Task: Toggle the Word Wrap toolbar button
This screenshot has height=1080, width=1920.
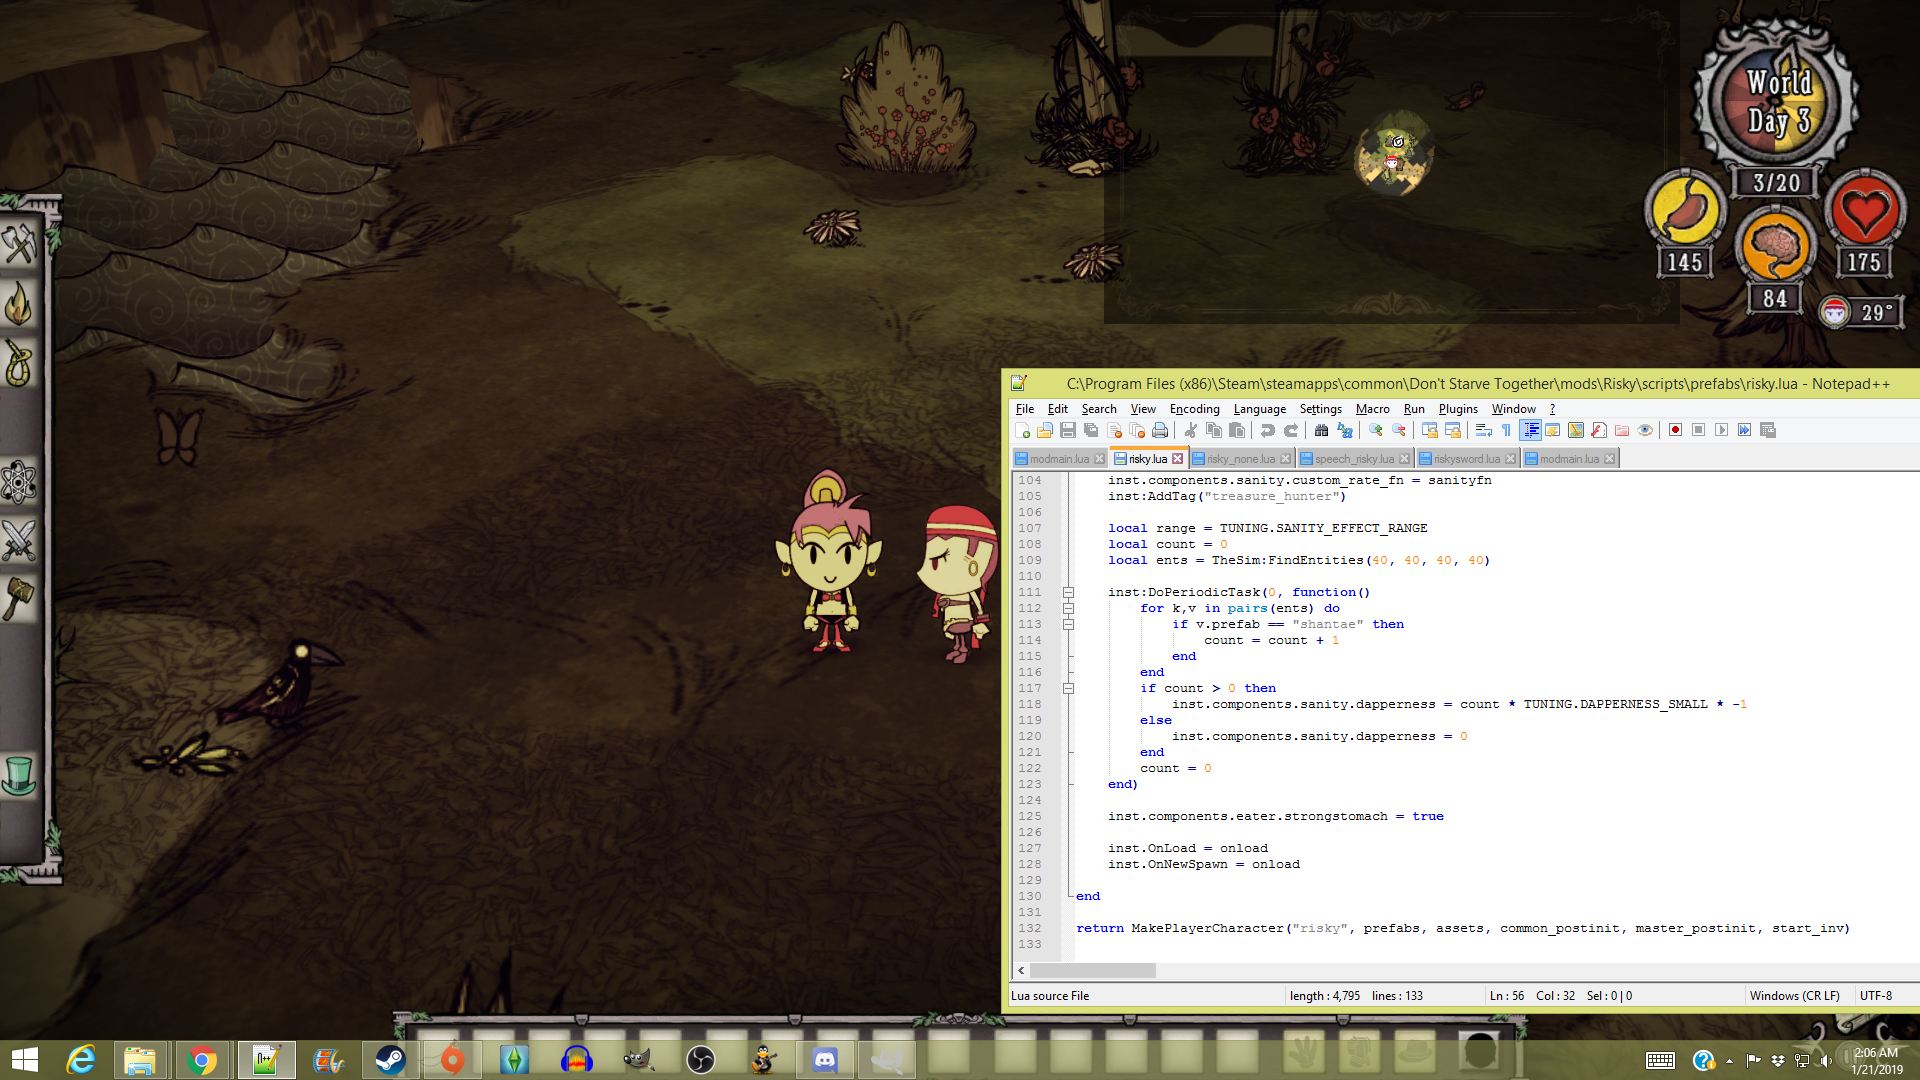Action: pyautogui.click(x=1483, y=430)
